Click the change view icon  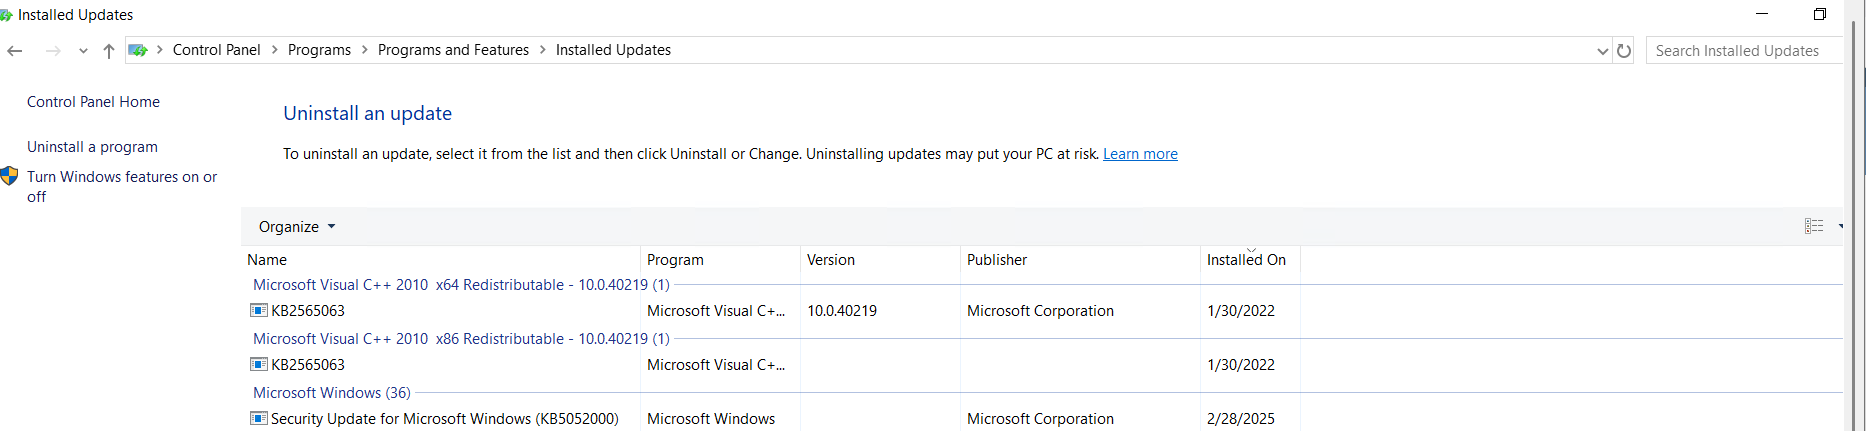(x=1814, y=226)
